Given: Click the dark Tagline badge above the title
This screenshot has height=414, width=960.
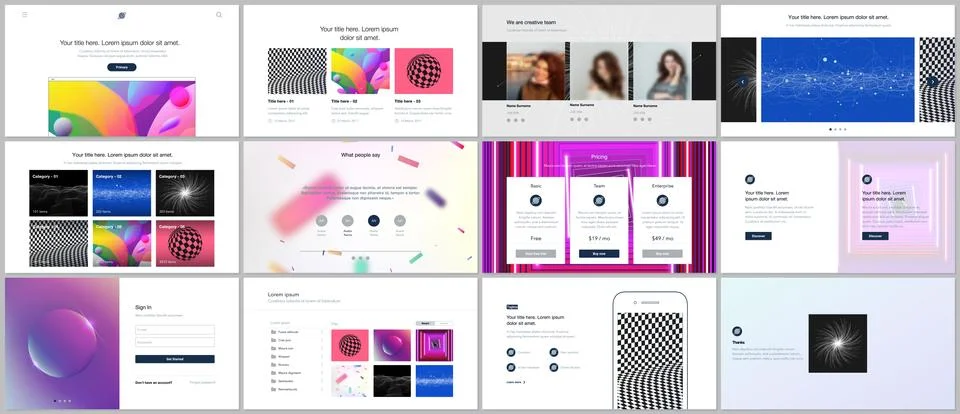Looking at the screenshot, I should coord(512,307).
